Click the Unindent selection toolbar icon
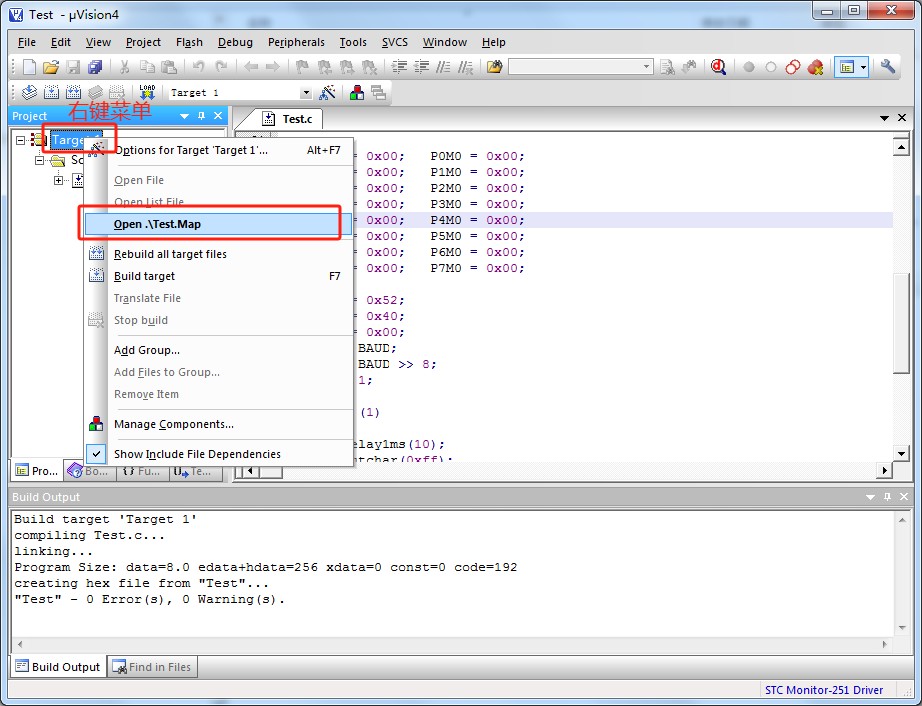Viewport: 922px width, 706px height. [421, 67]
